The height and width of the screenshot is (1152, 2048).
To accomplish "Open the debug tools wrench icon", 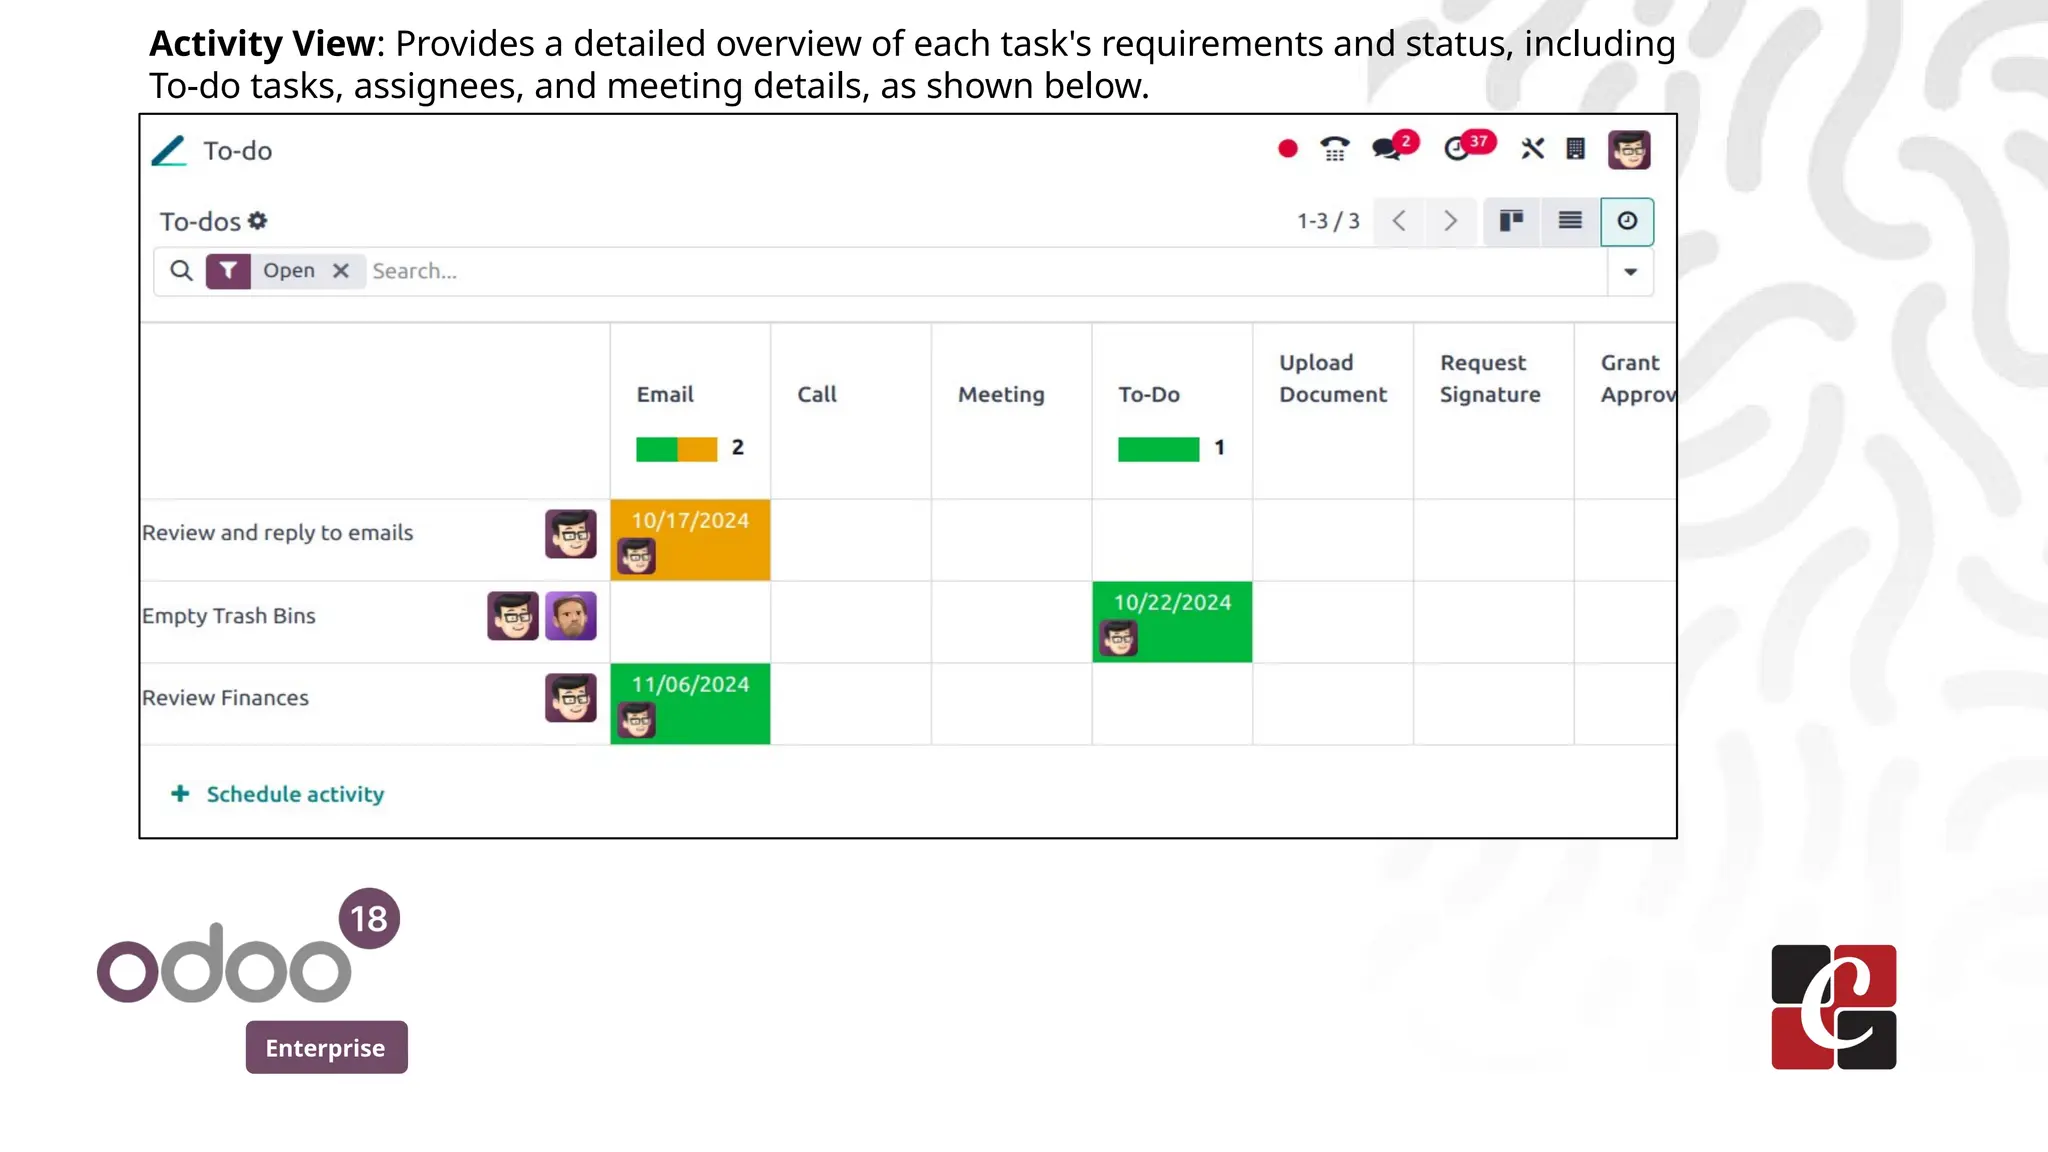I will point(1533,150).
